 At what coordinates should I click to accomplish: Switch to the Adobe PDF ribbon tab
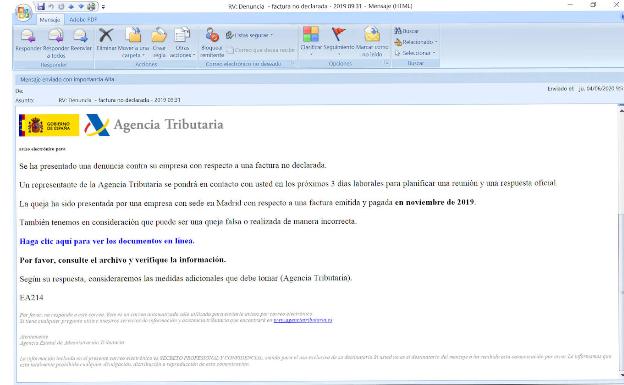83,20
